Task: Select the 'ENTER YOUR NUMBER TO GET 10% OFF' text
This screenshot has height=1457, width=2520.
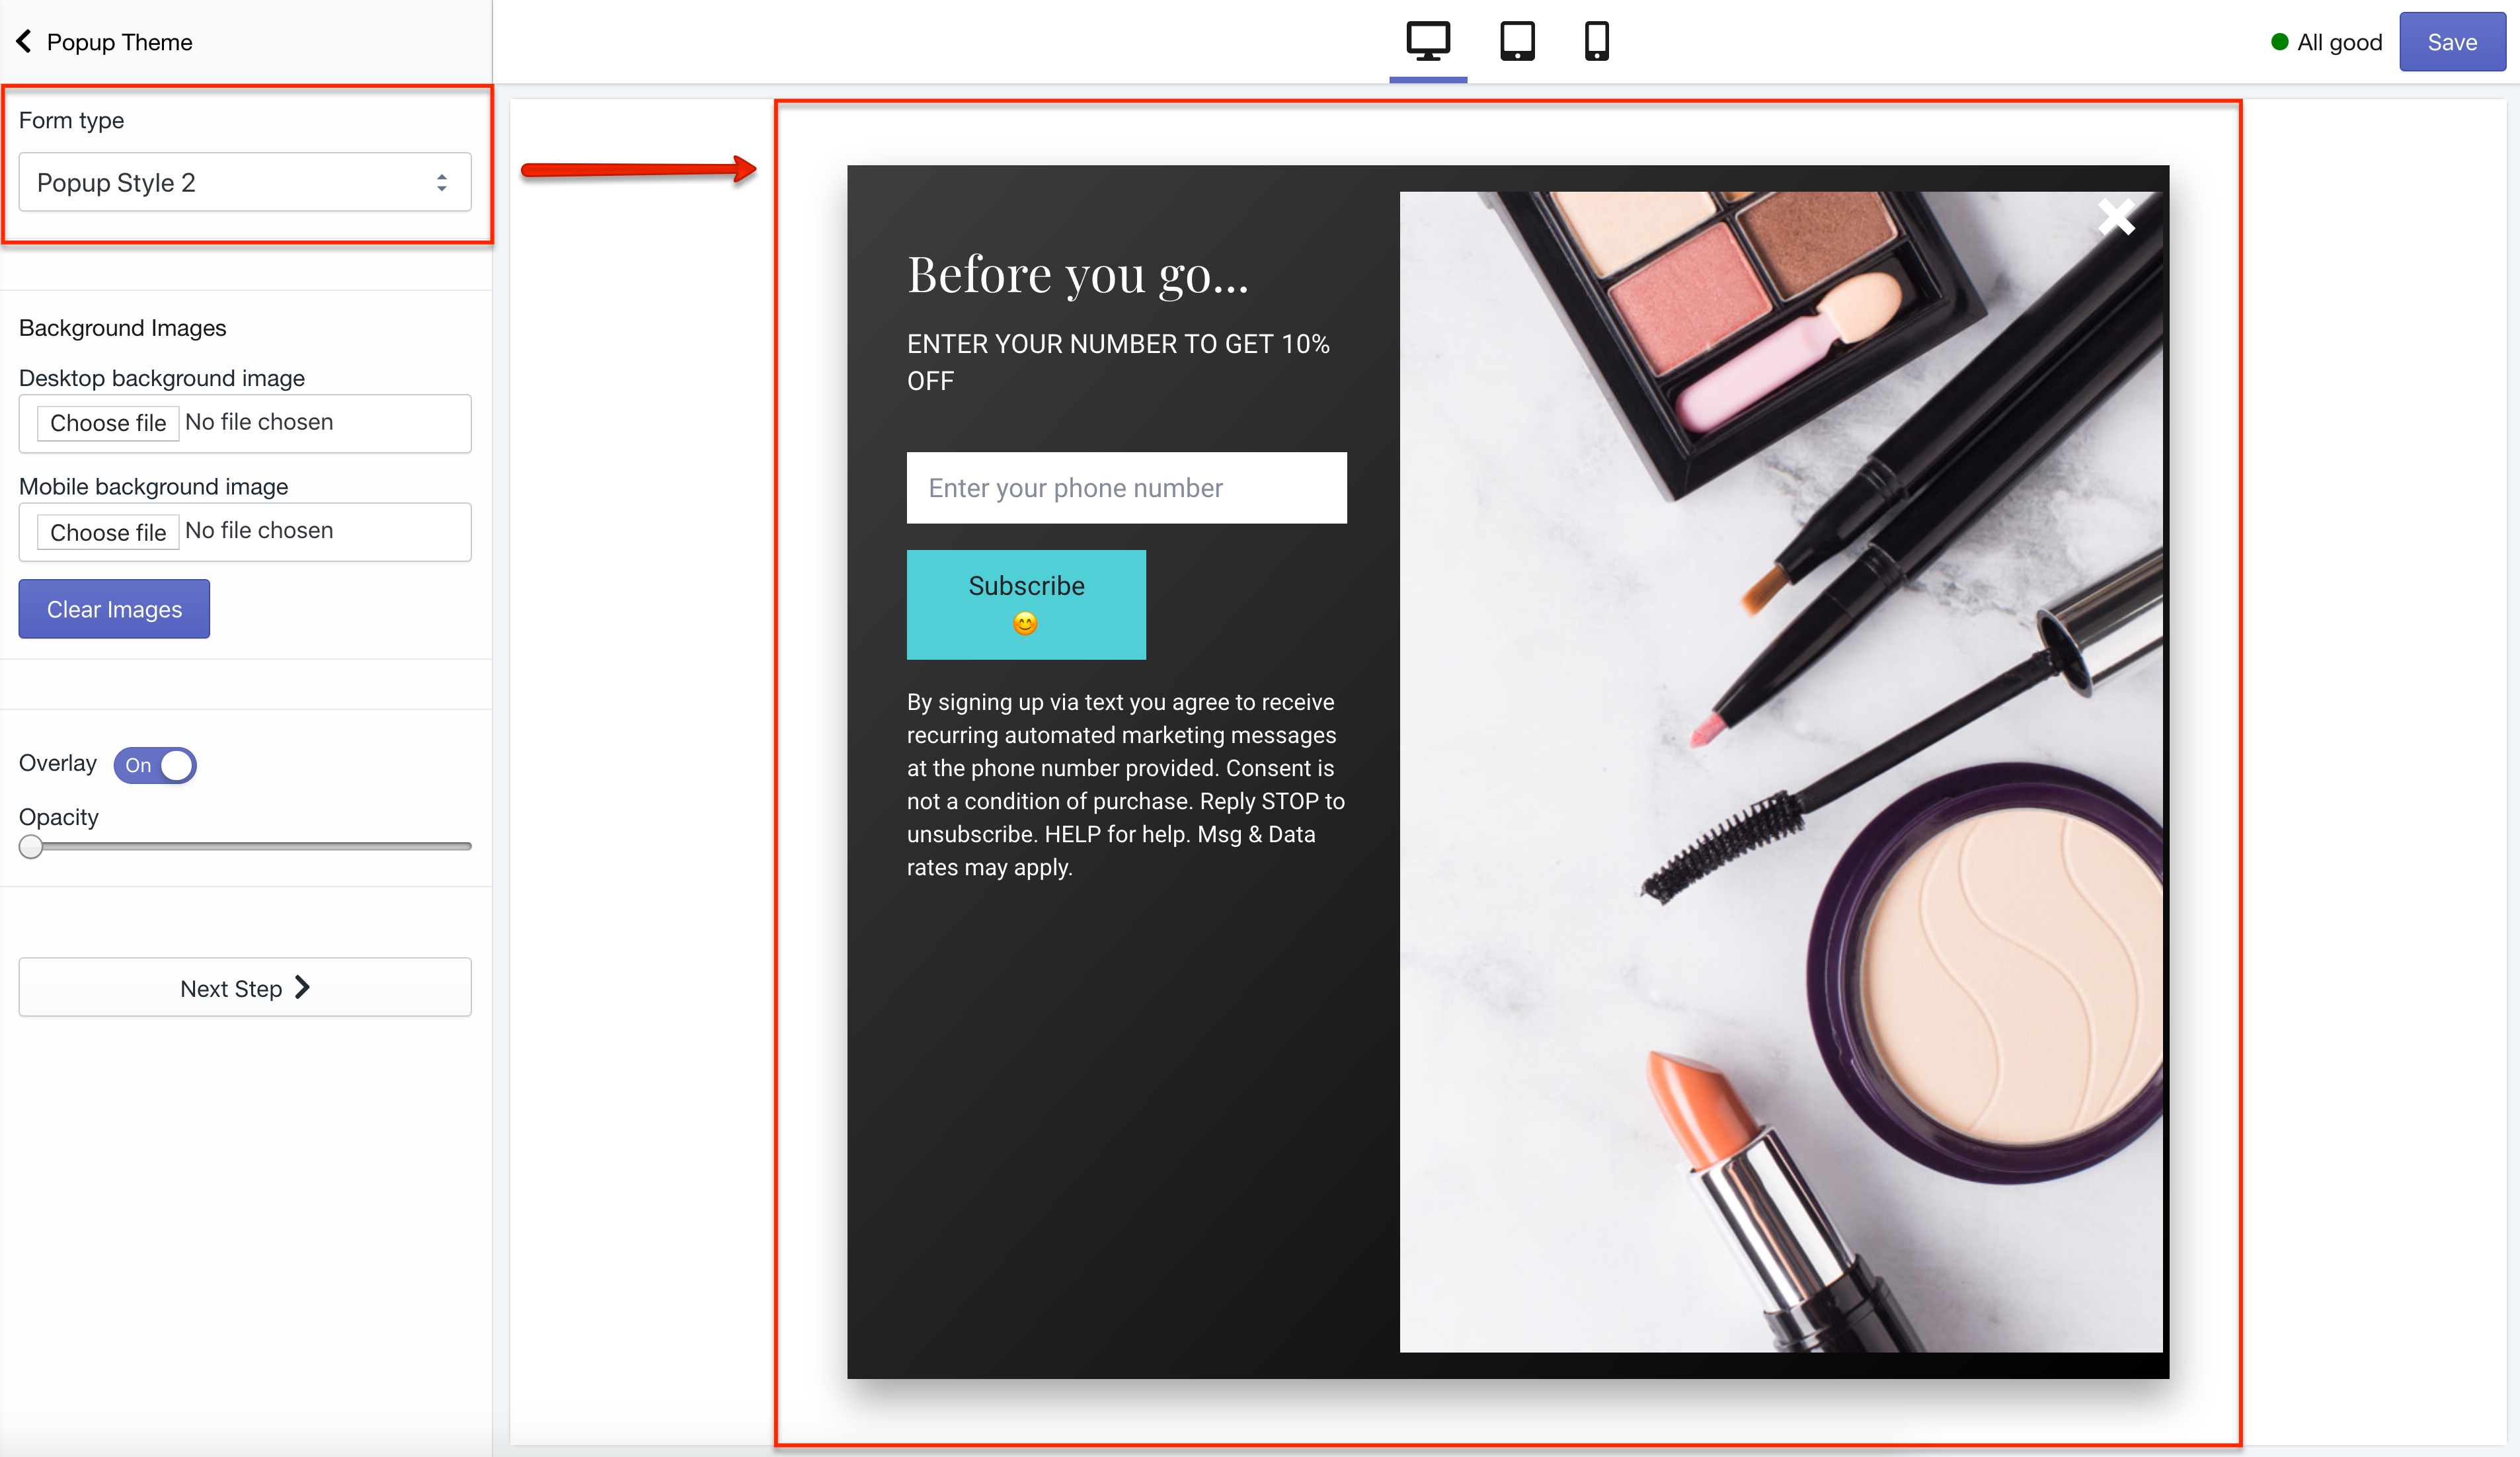Action: click(1118, 362)
